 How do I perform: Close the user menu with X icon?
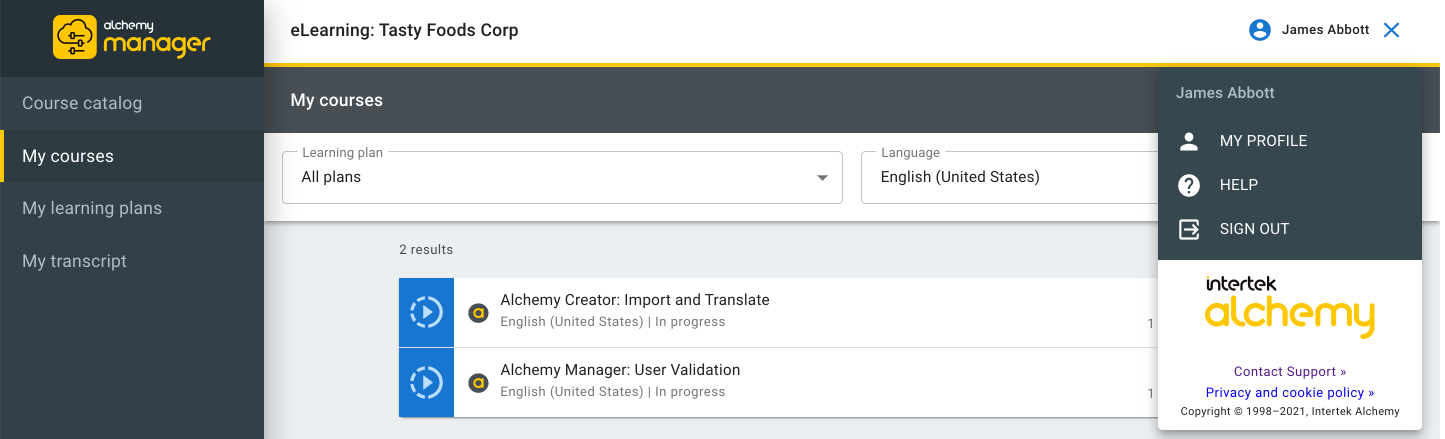point(1391,30)
